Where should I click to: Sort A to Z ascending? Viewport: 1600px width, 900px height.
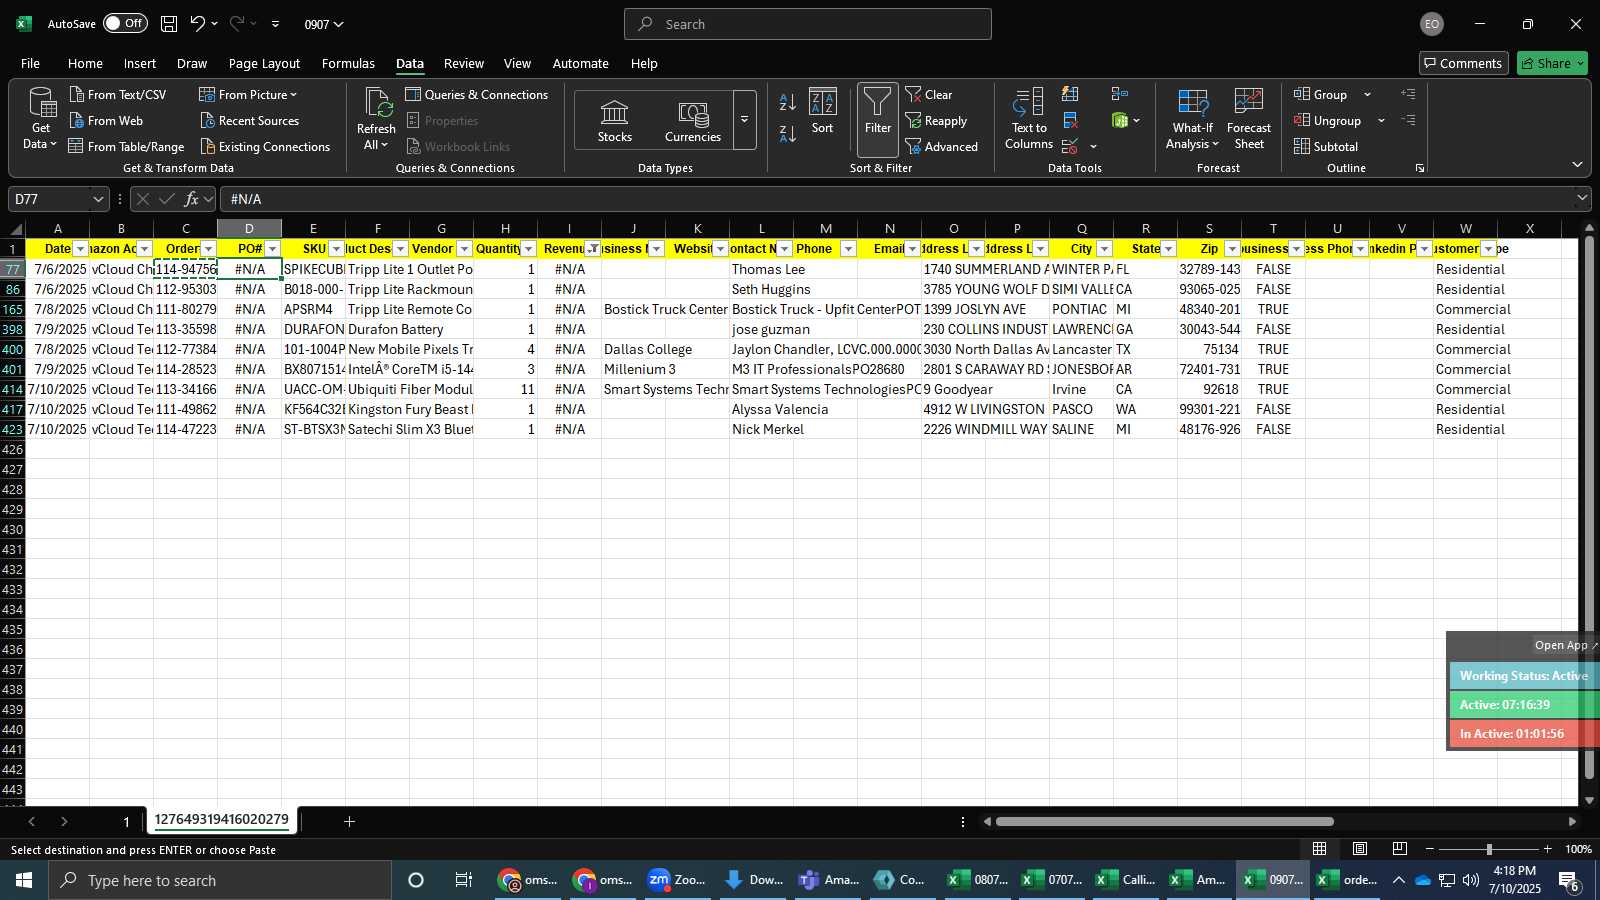tap(788, 102)
